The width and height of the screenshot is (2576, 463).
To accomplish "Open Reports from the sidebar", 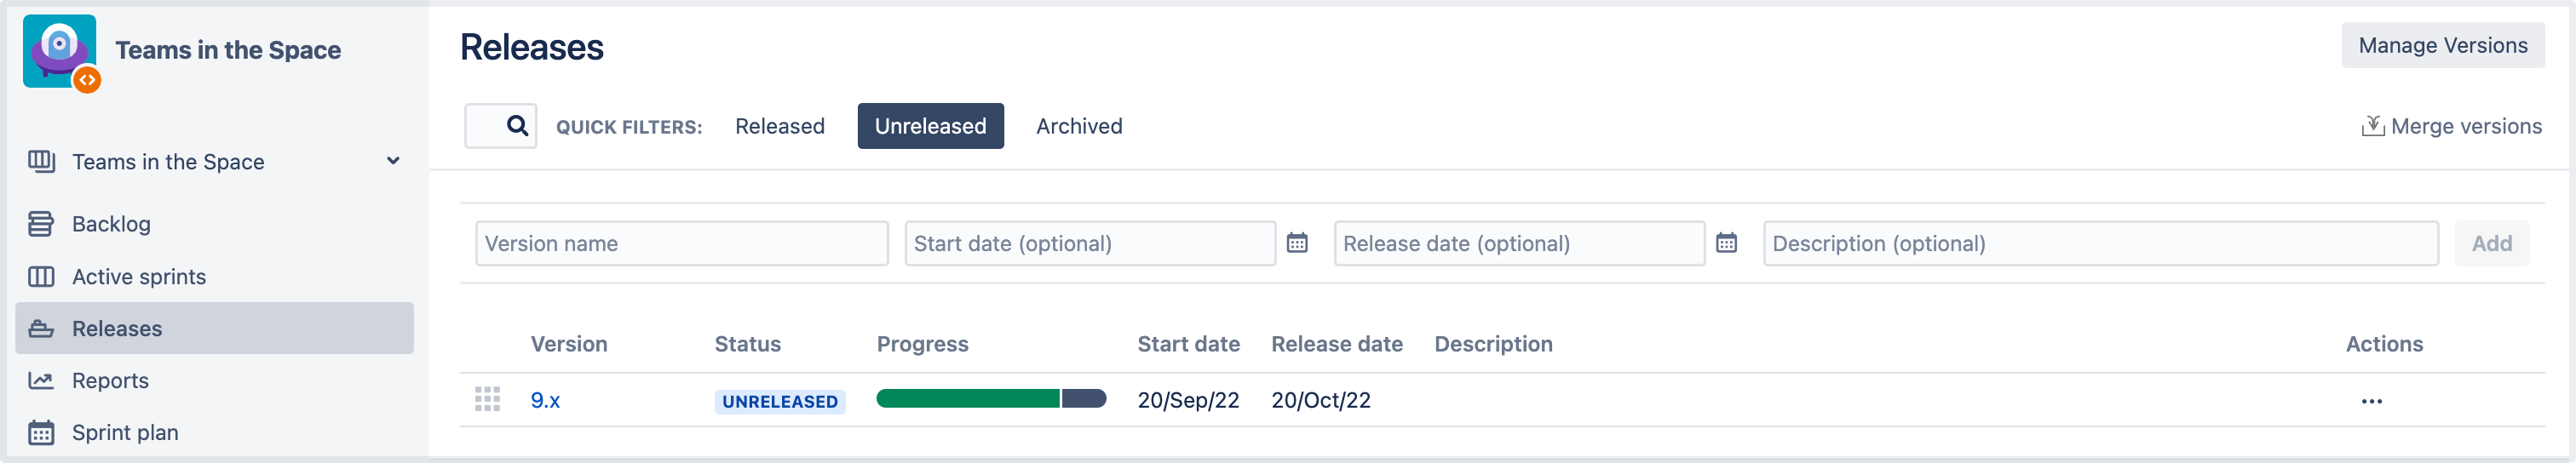I will 110,381.
